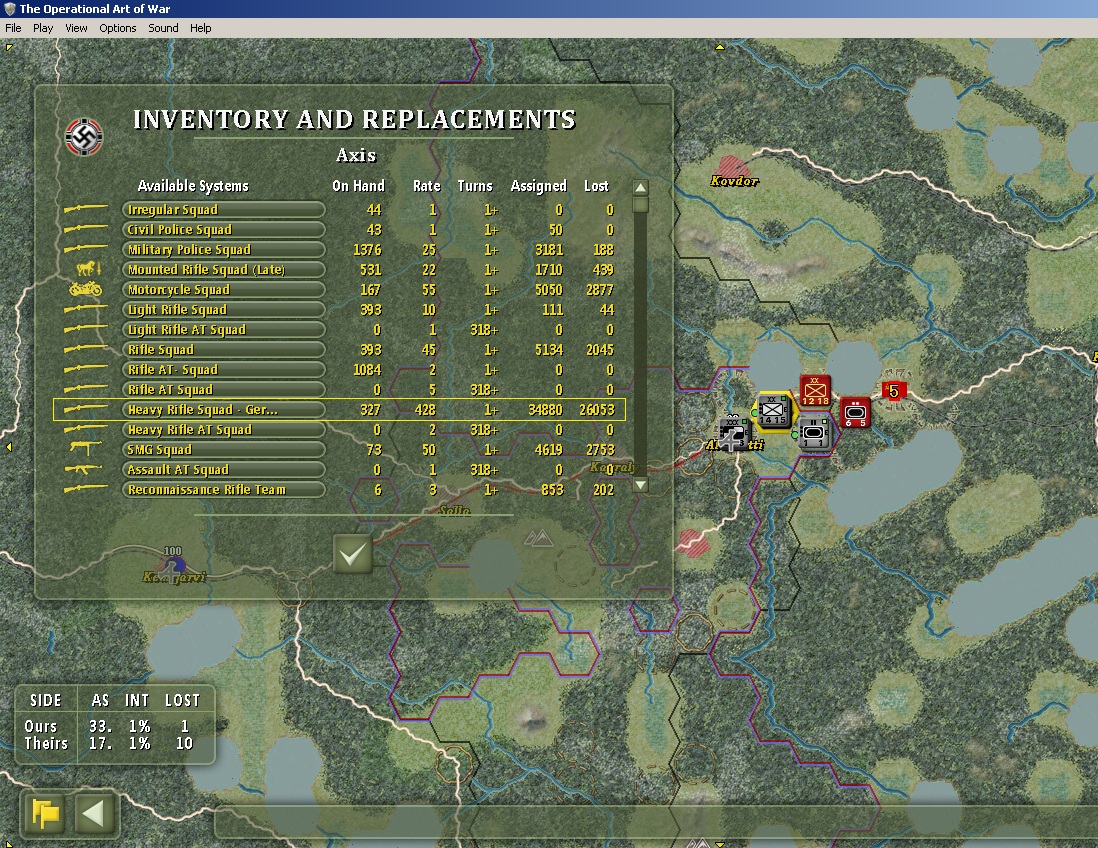Click the On Hand column header
Screen dimensions: 1098x848
(x=359, y=186)
